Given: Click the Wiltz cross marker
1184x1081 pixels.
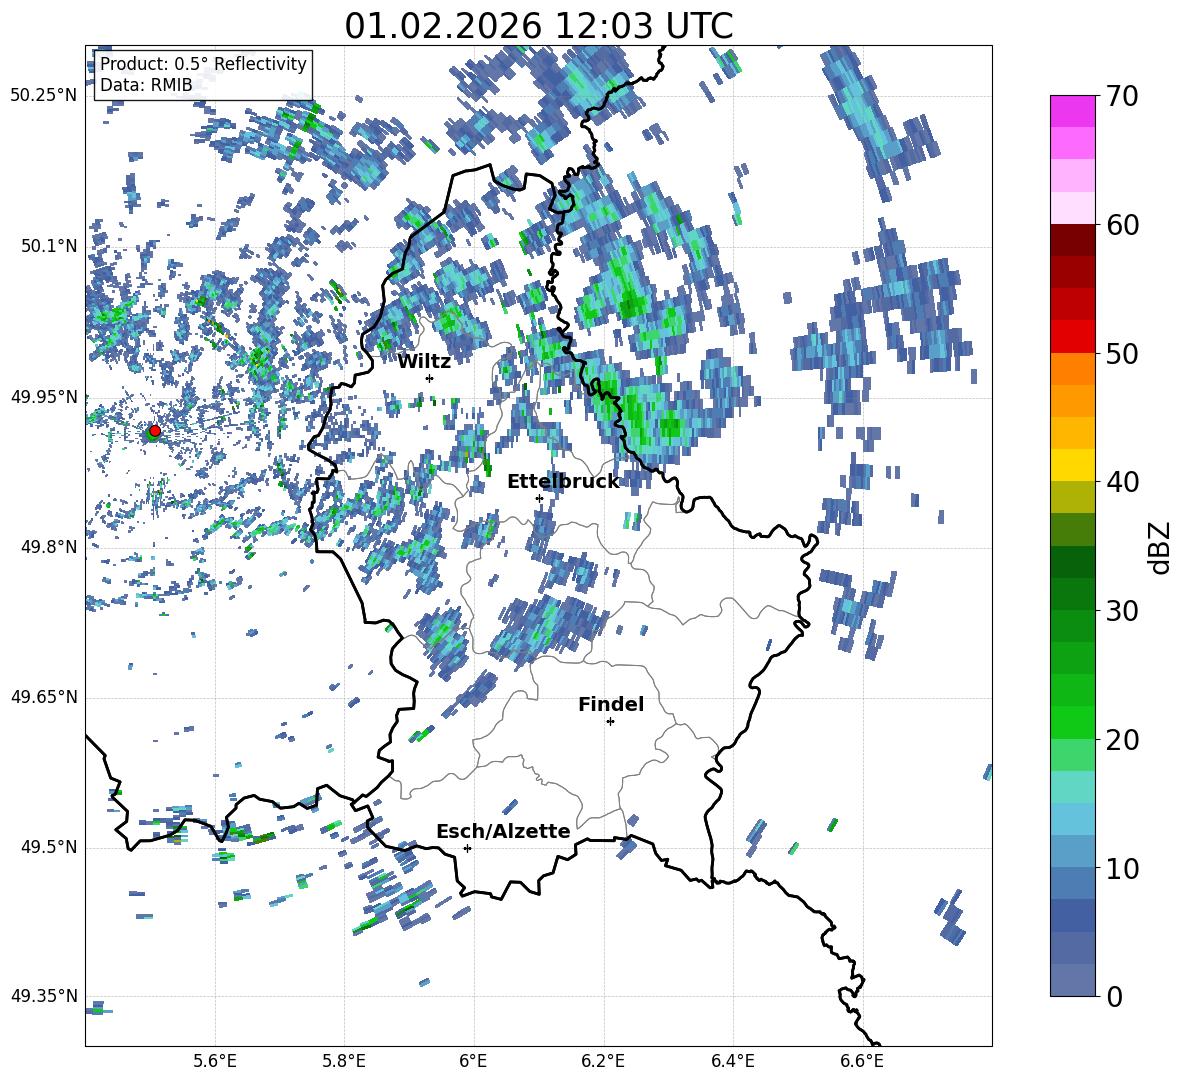Looking at the screenshot, I should (430, 379).
